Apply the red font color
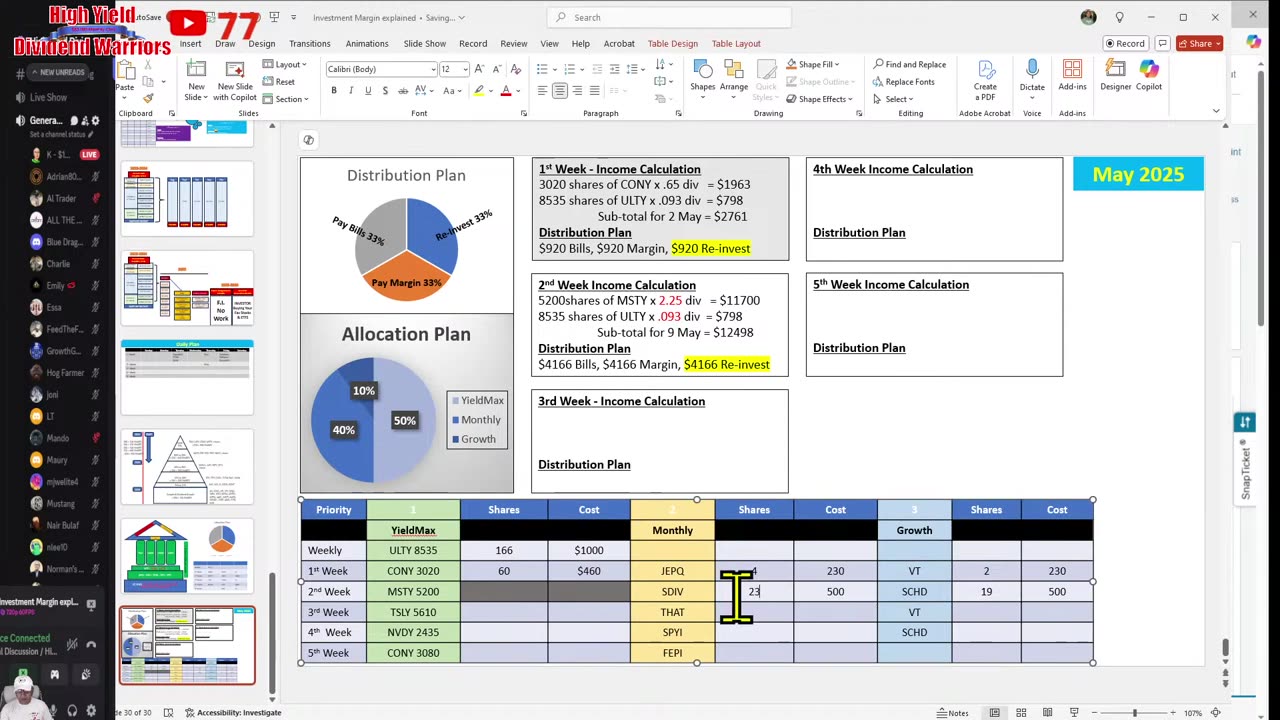The image size is (1280, 720). click(x=506, y=91)
